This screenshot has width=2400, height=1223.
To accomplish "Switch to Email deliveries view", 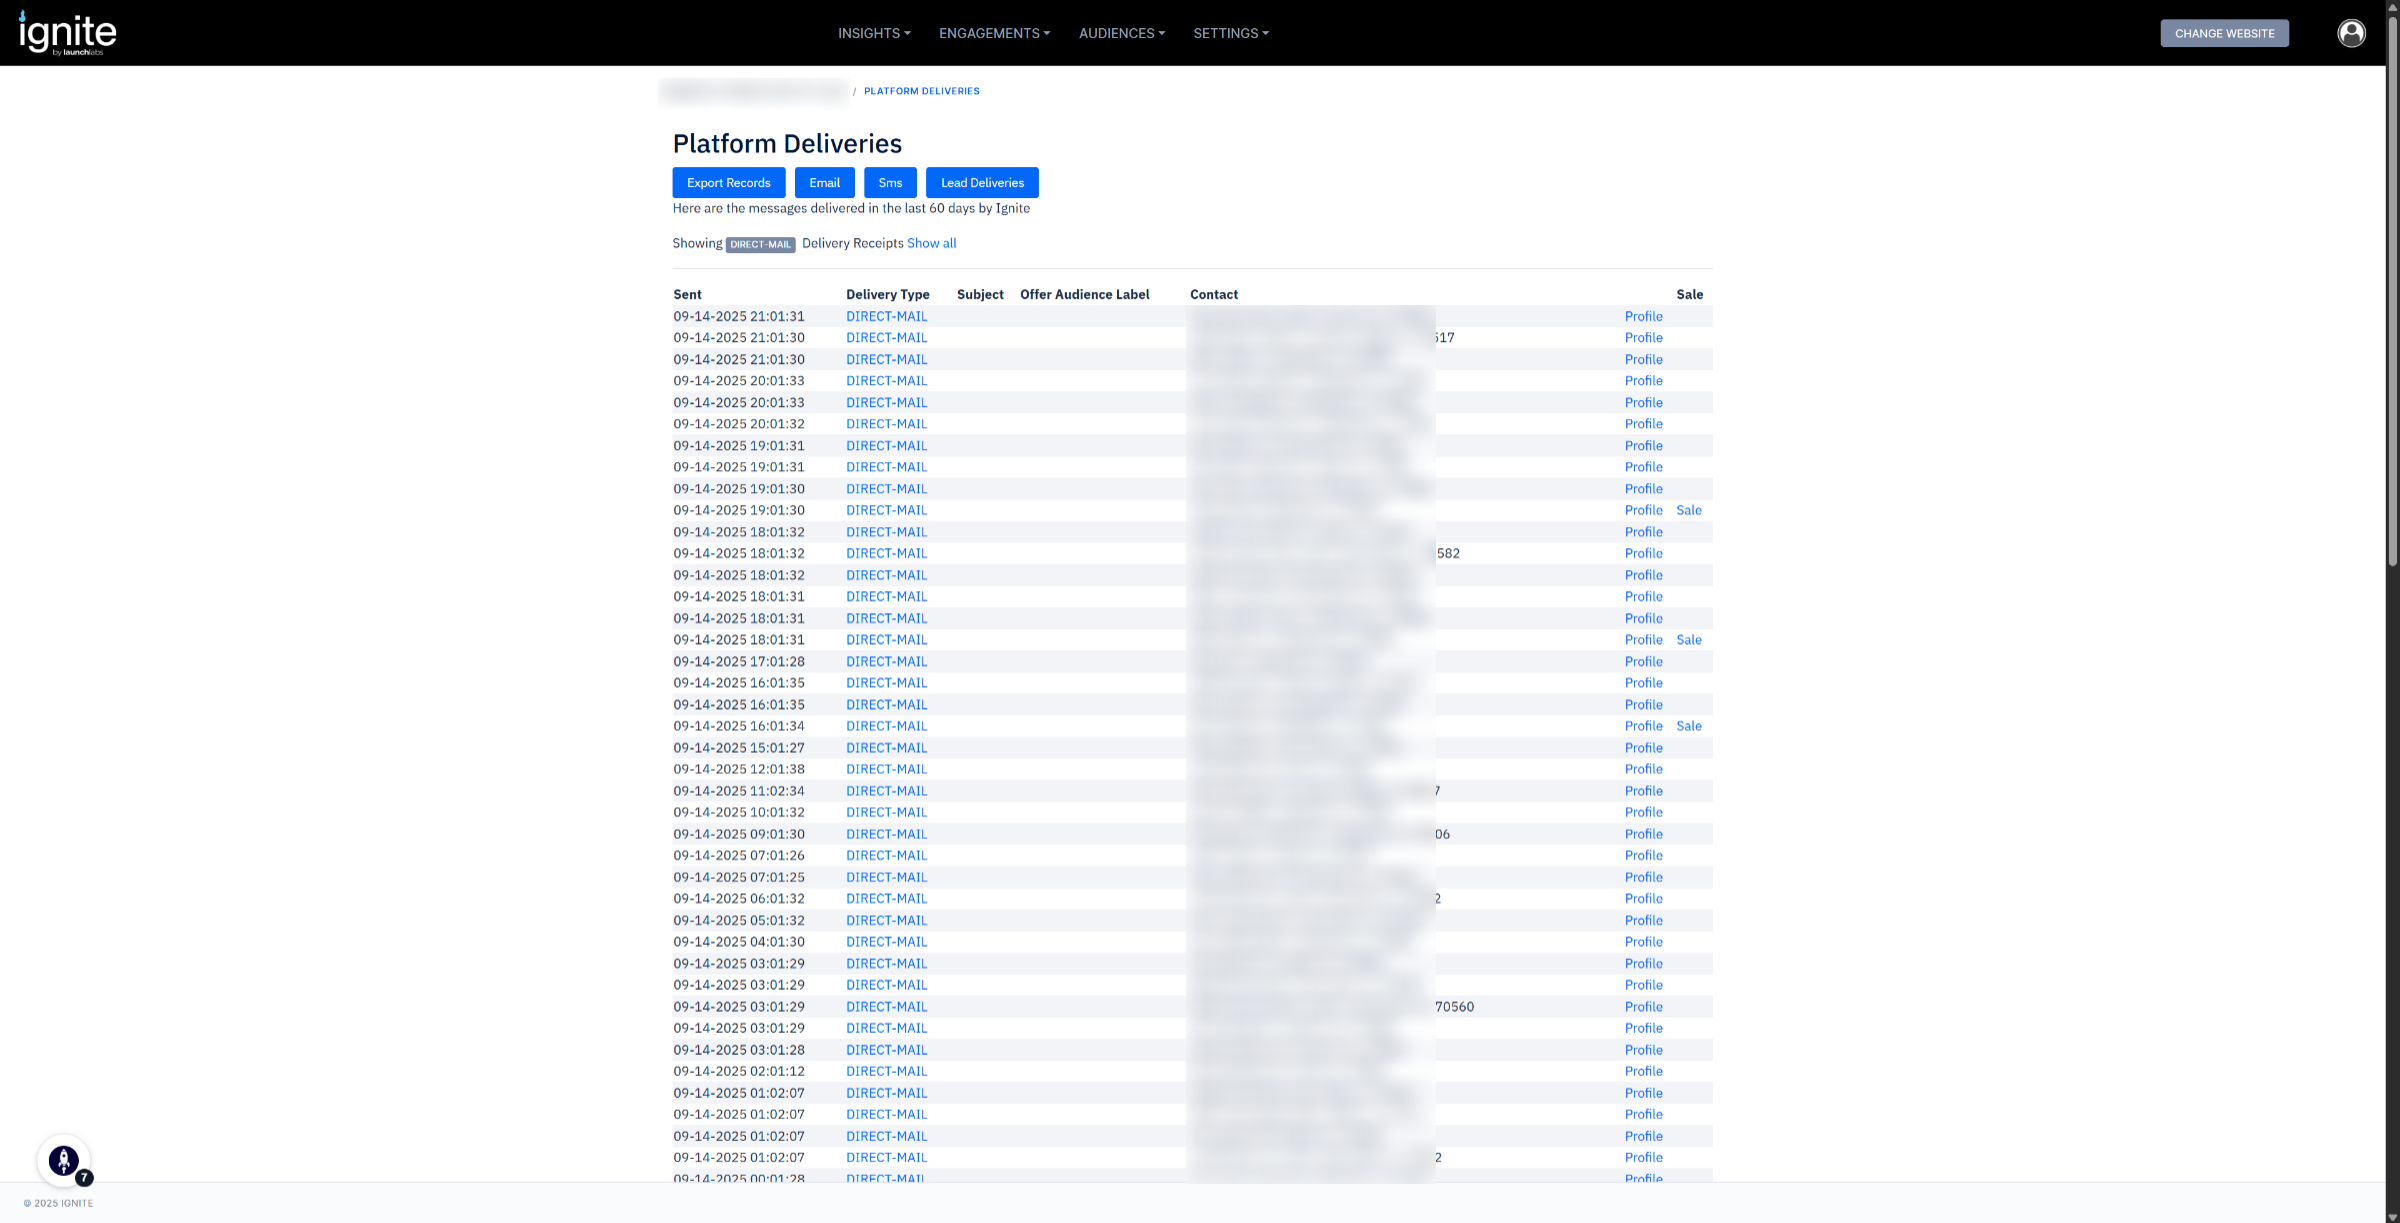I will pyautogui.click(x=824, y=182).
